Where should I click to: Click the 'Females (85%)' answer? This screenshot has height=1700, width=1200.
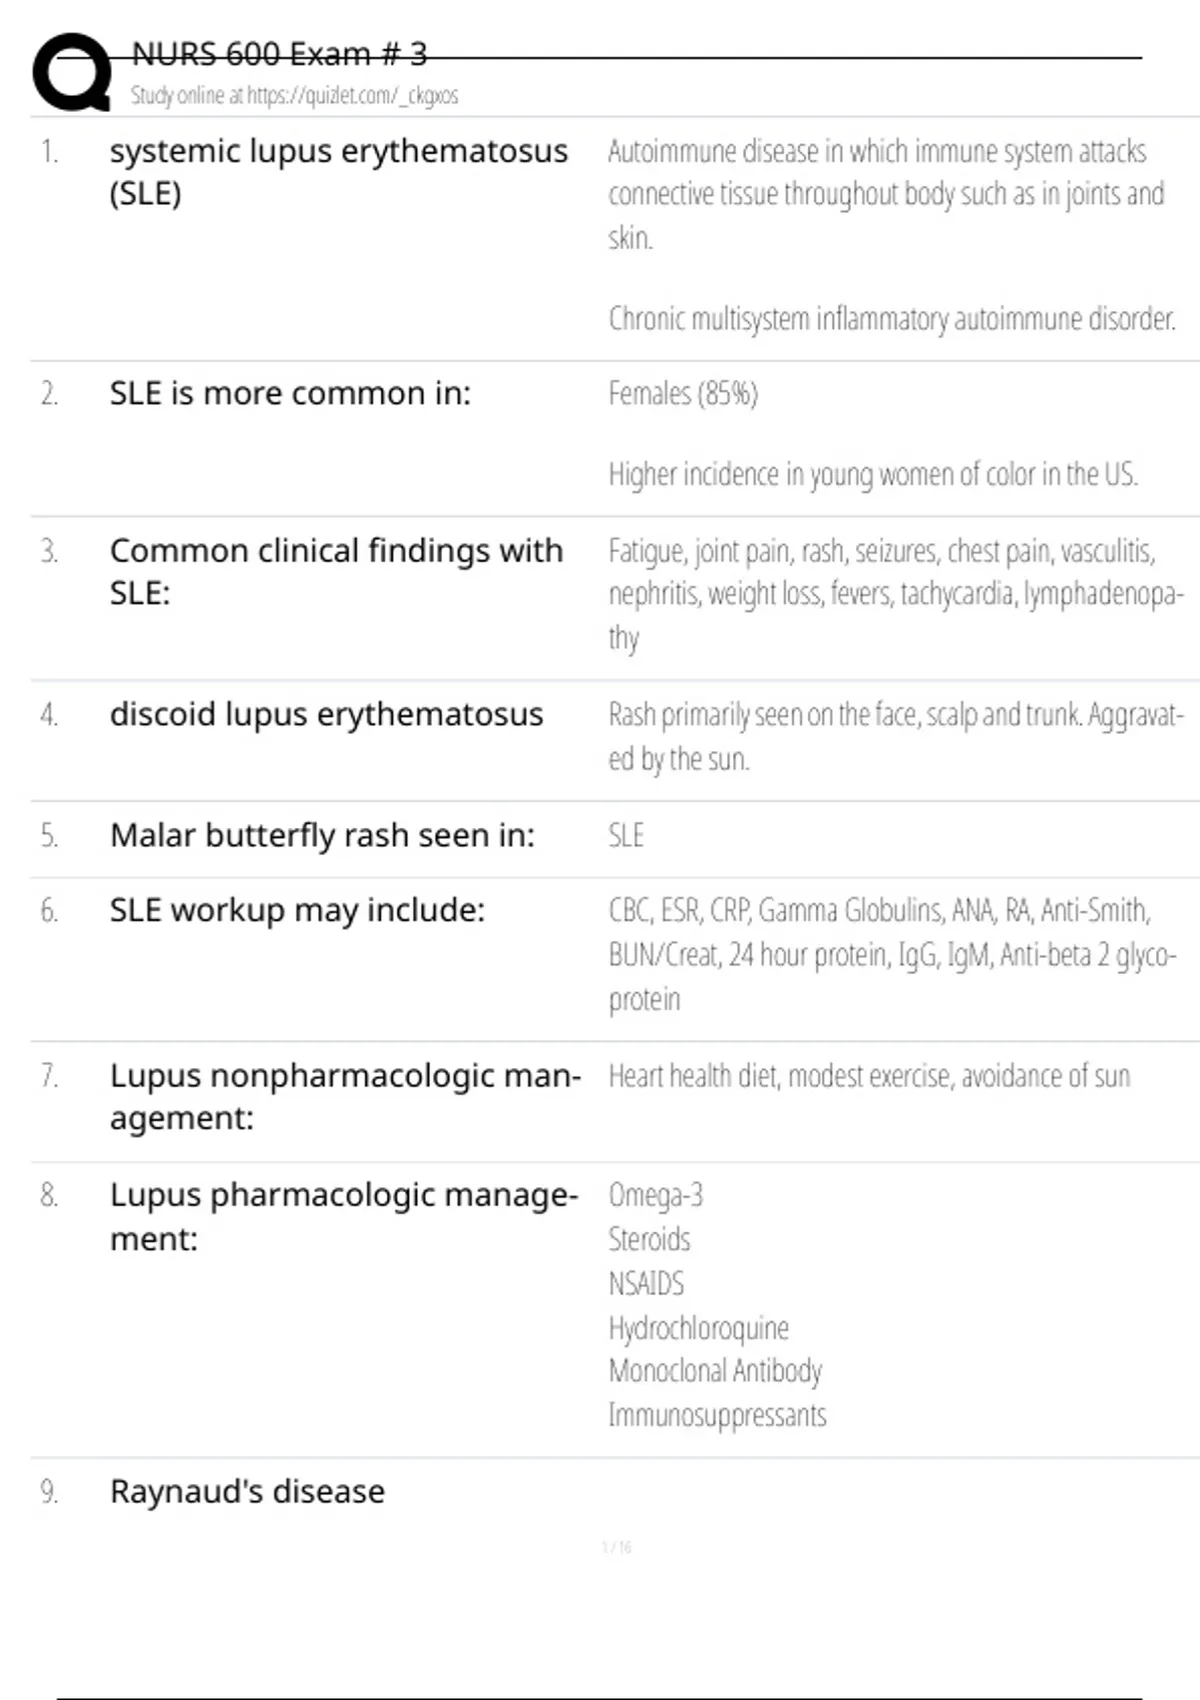(683, 394)
